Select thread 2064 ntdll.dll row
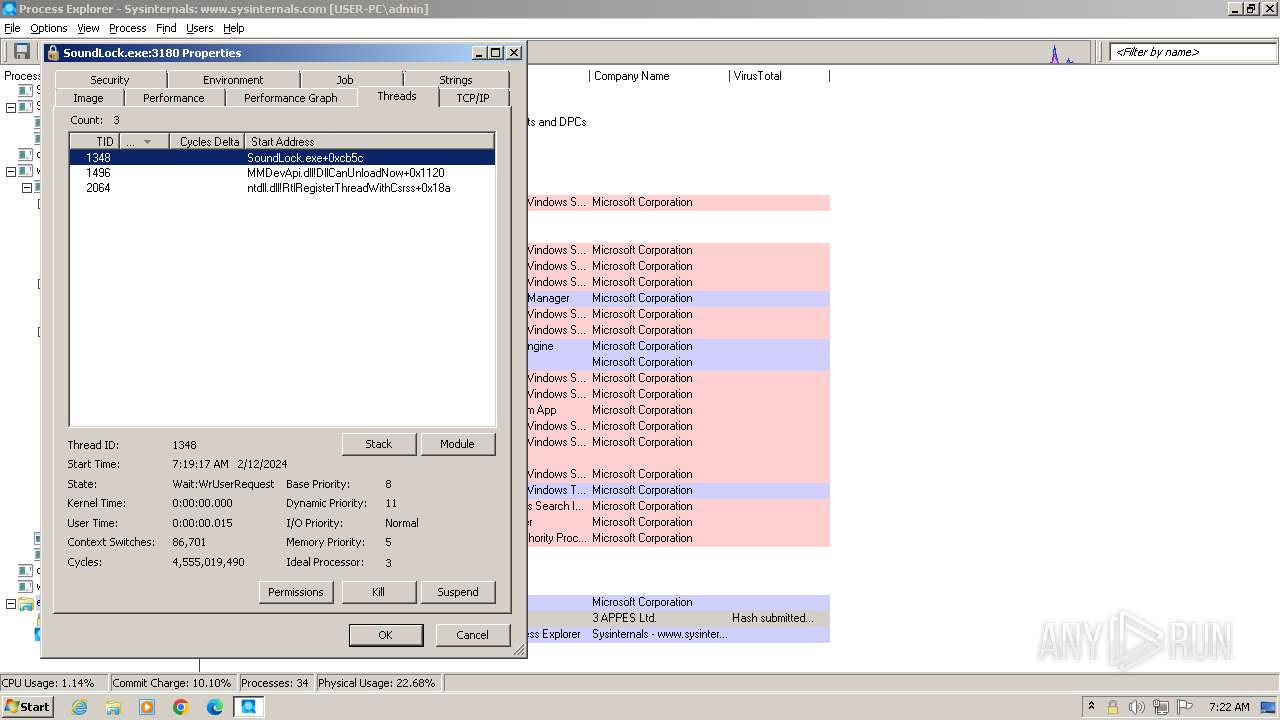 [282, 188]
